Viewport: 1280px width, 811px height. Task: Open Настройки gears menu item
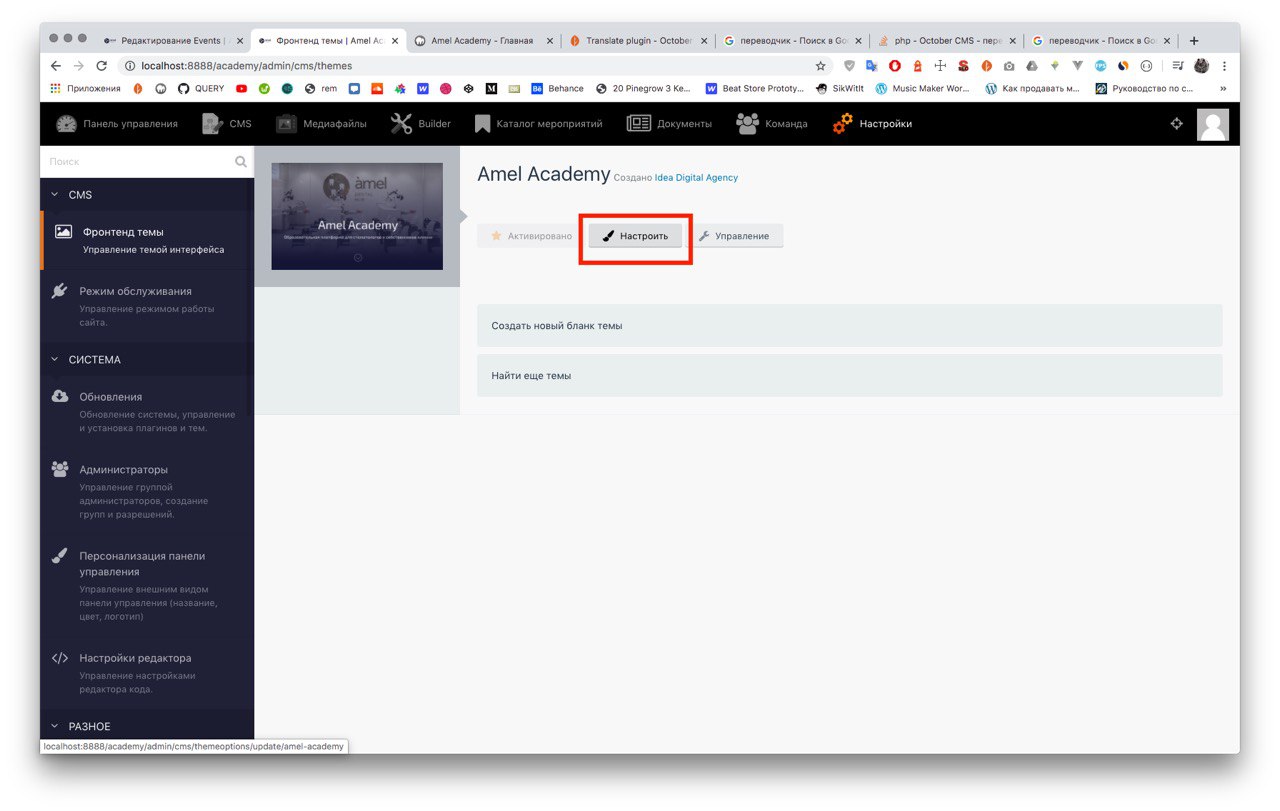tap(872, 124)
